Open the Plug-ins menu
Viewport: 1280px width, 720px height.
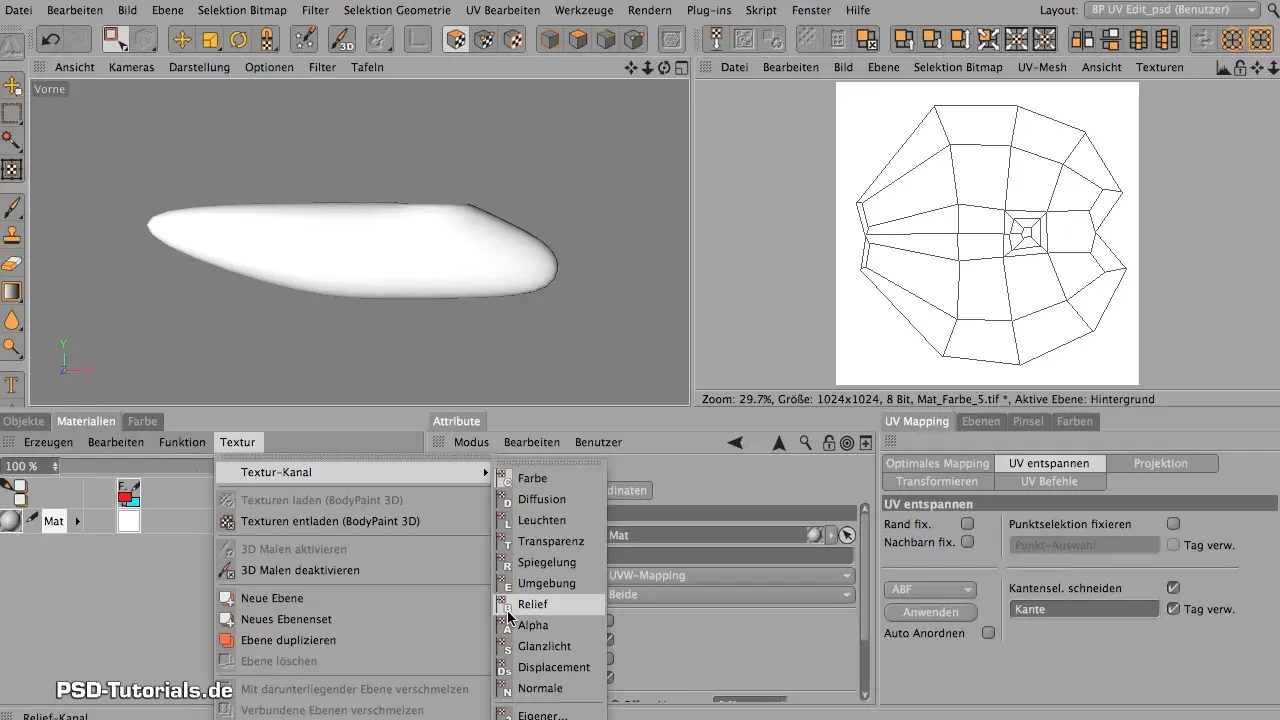(709, 10)
